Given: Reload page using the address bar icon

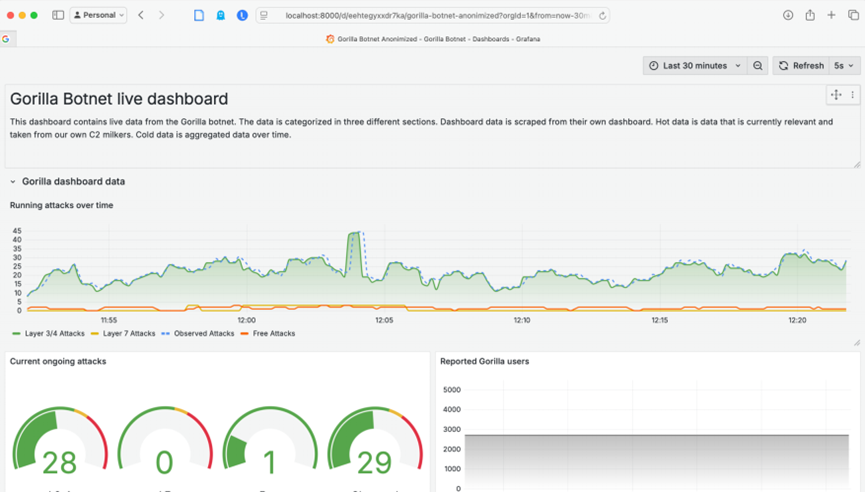Looking at the screenshot, I should [602, 15].
